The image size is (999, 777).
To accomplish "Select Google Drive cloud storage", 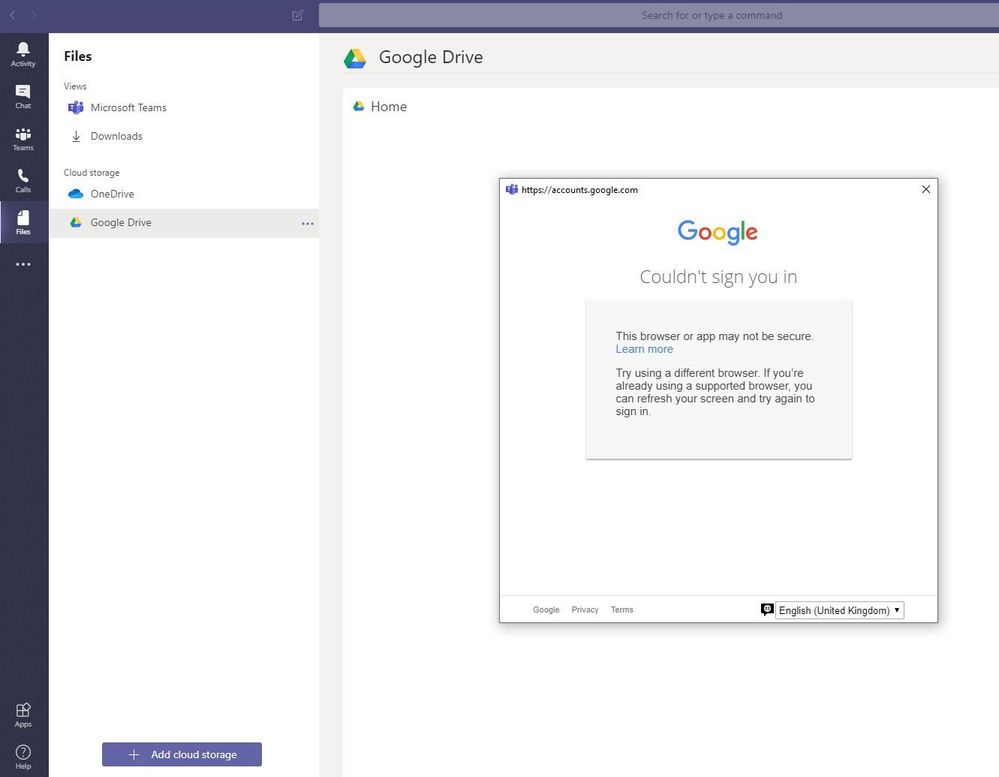I will point(183,222).
